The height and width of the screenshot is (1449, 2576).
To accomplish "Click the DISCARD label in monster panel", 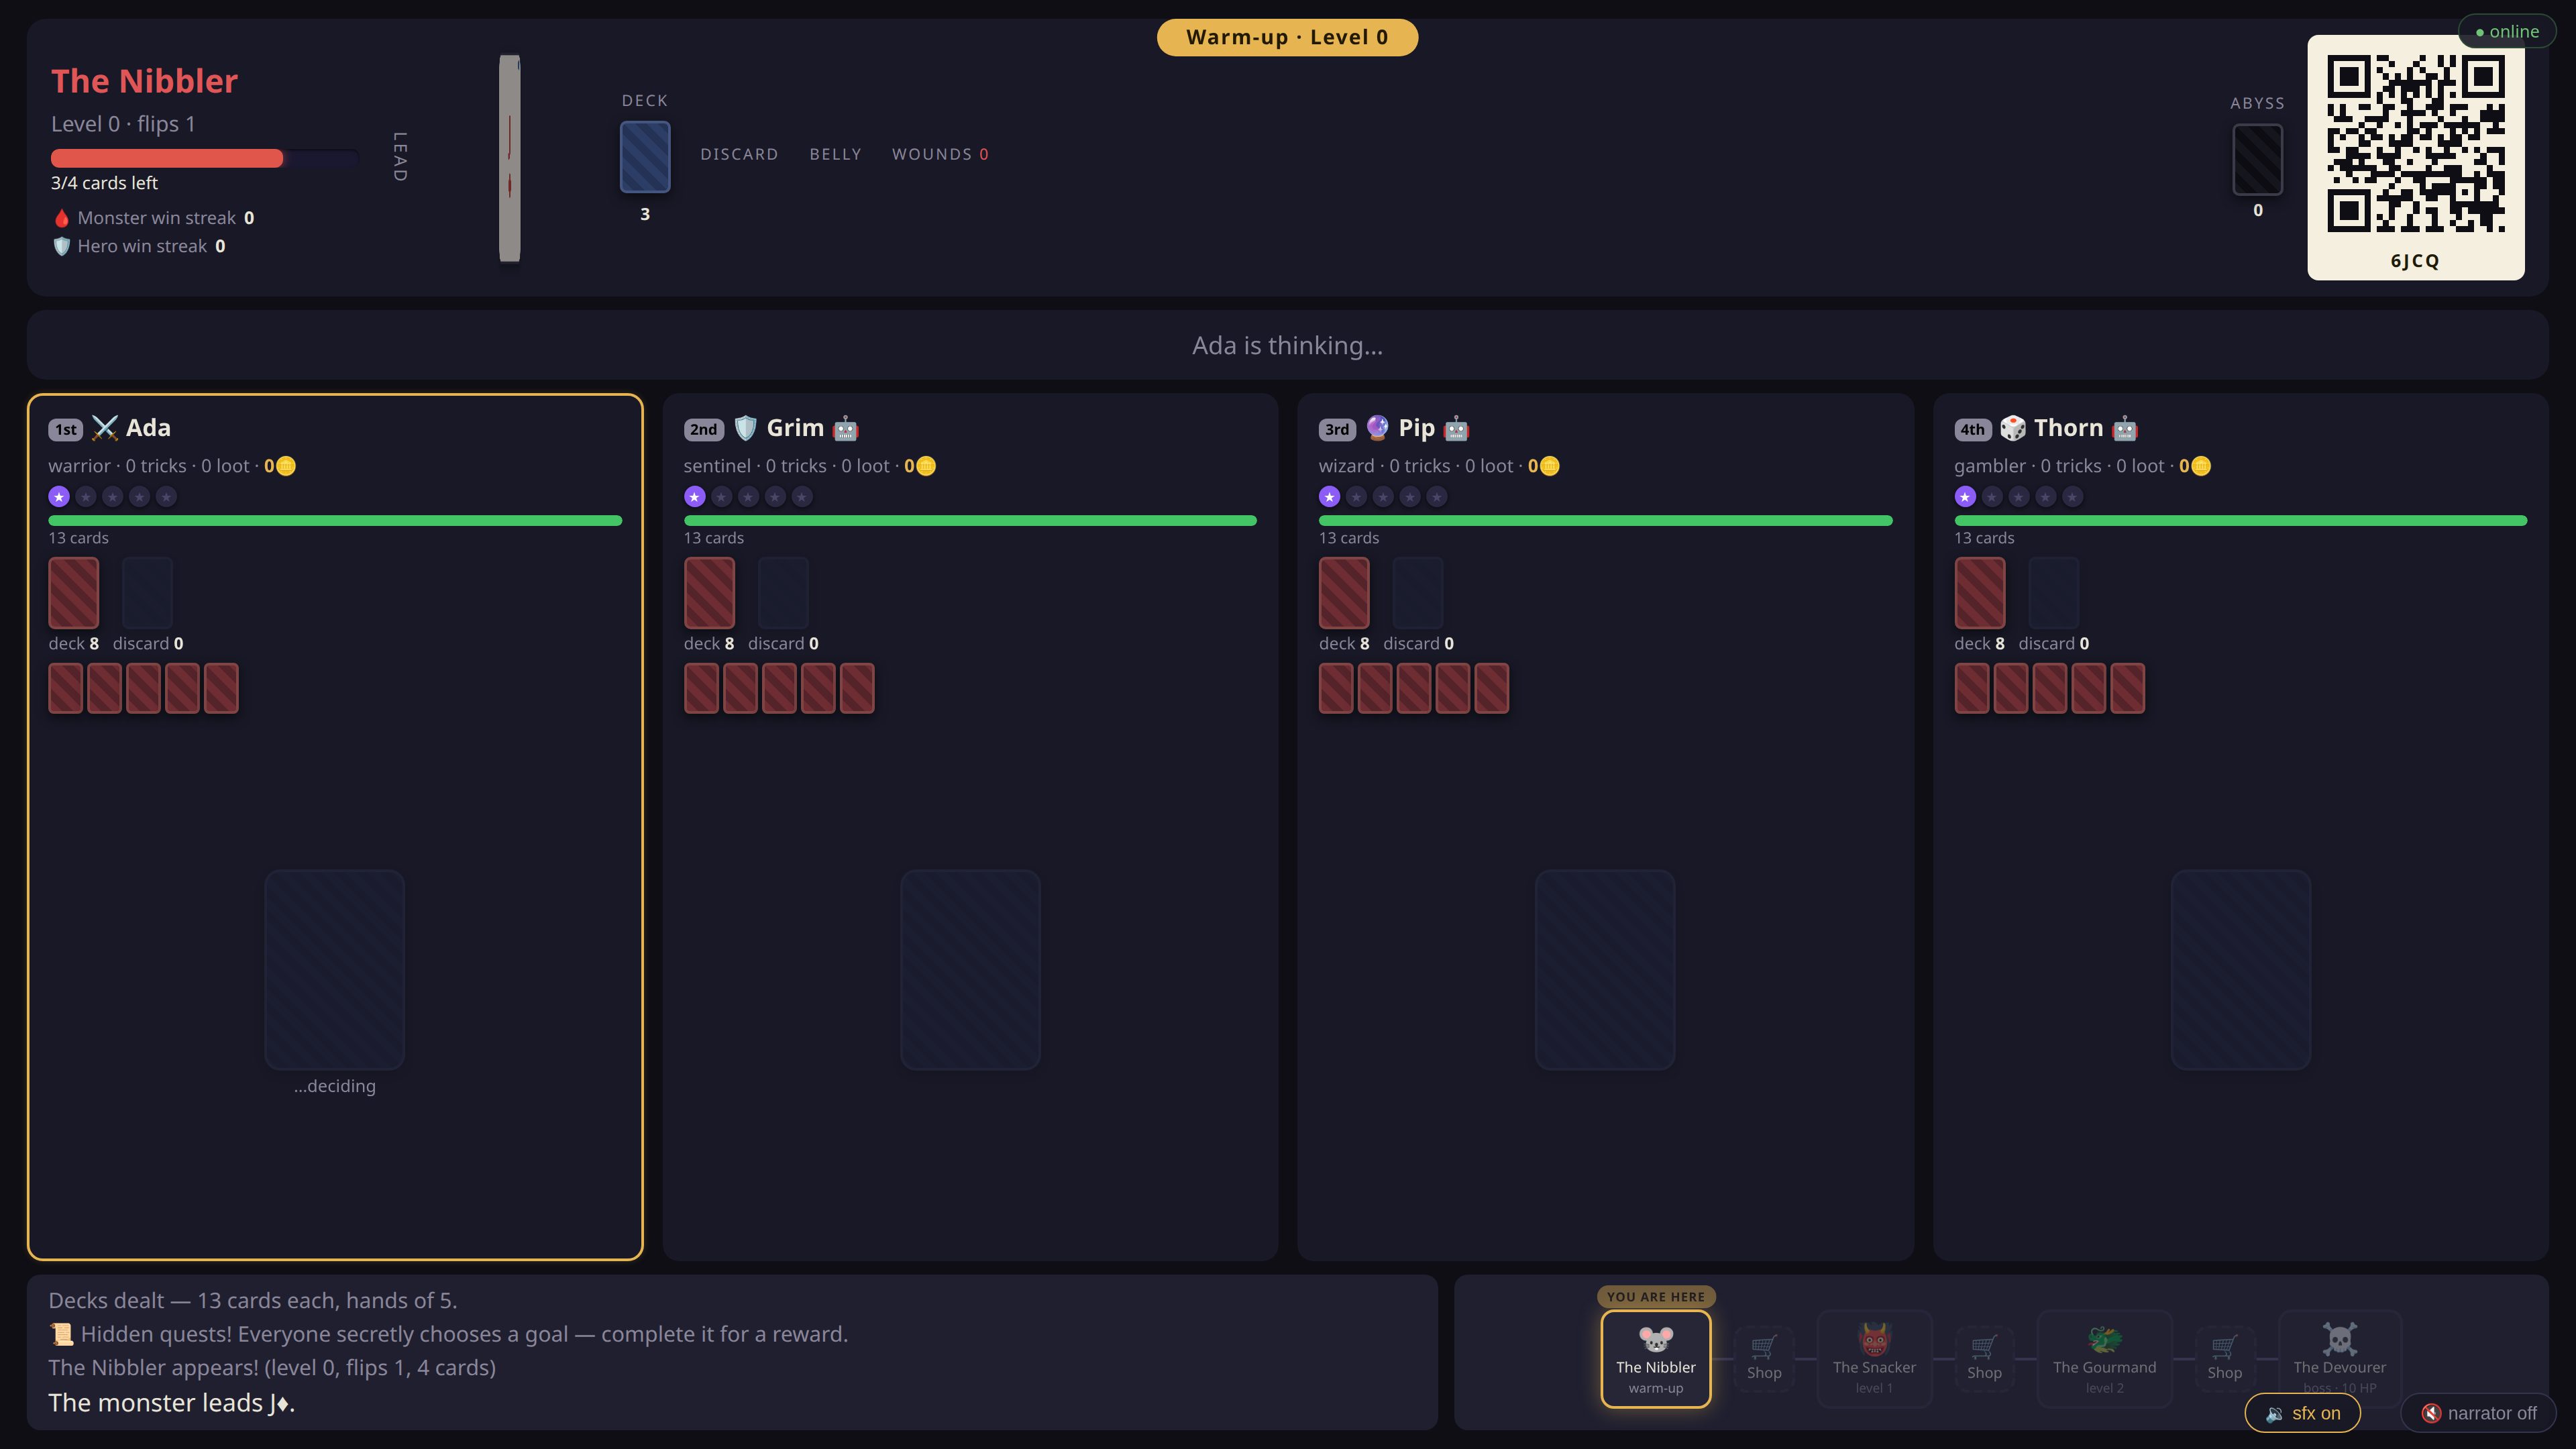I will coord(739,154).
